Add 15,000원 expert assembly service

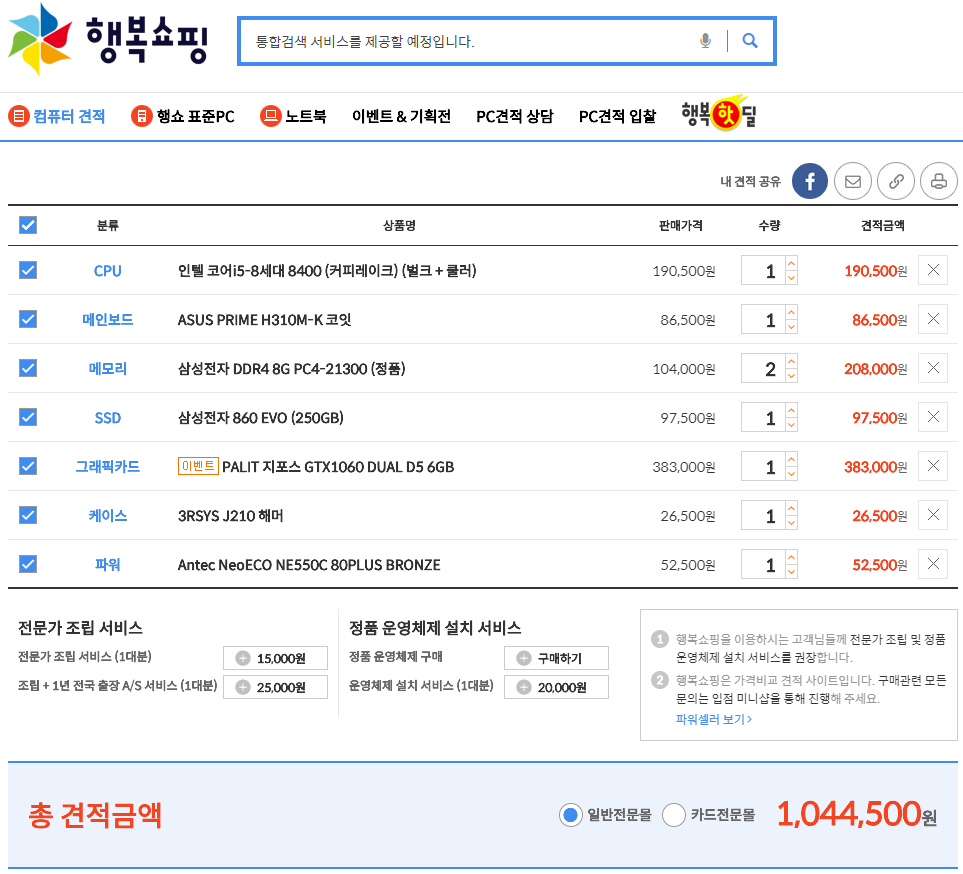pyautogui.click(x=275, y=658)
